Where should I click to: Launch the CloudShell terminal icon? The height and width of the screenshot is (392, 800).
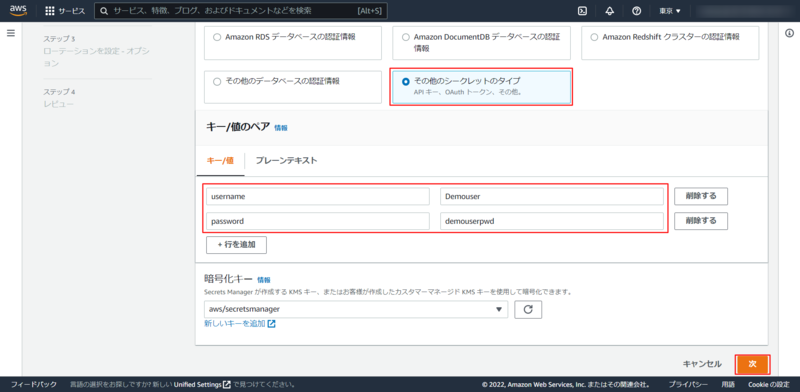coord(582,11)
